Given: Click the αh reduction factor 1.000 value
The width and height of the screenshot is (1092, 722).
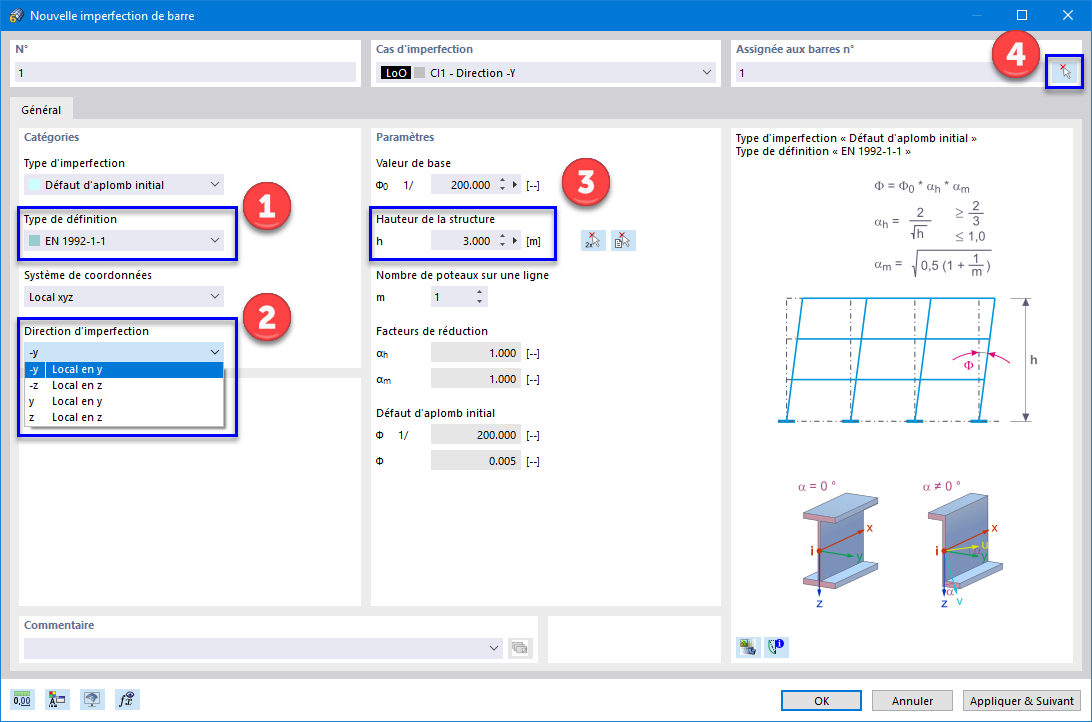Looking at the screenshot, I should coord(476,353).
